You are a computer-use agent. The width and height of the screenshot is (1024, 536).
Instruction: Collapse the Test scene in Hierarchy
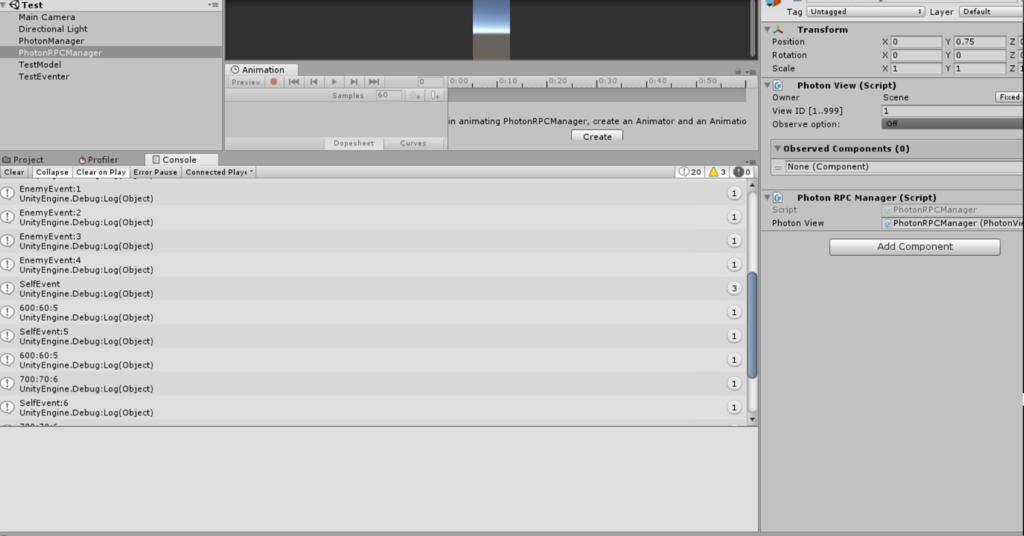click(5, 5)
